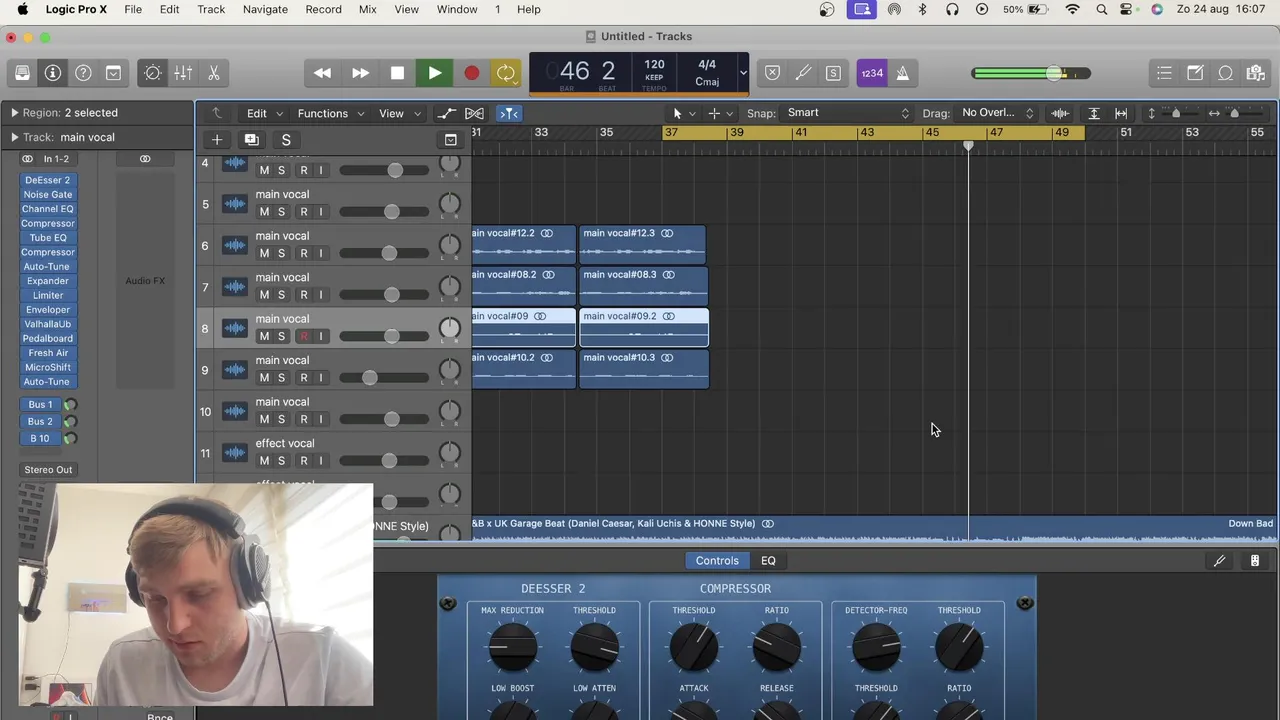
Task: Open the Library panel icon
Action: point(22,73)
